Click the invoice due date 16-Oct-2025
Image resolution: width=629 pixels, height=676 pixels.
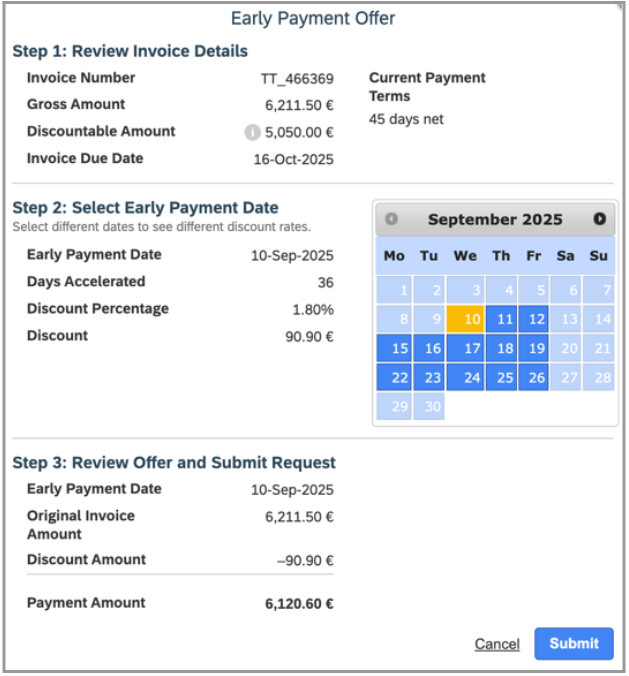[x=293, y=160]
